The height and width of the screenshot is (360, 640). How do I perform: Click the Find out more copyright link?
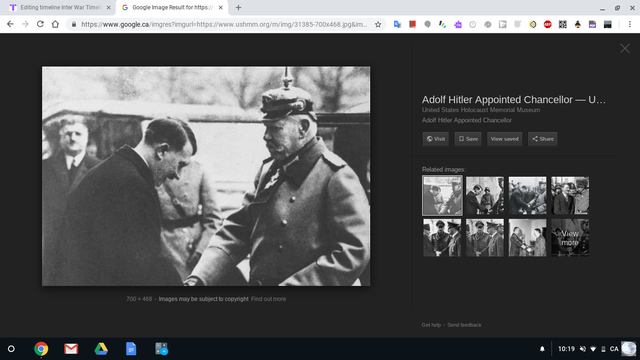[x=268, y=299]
